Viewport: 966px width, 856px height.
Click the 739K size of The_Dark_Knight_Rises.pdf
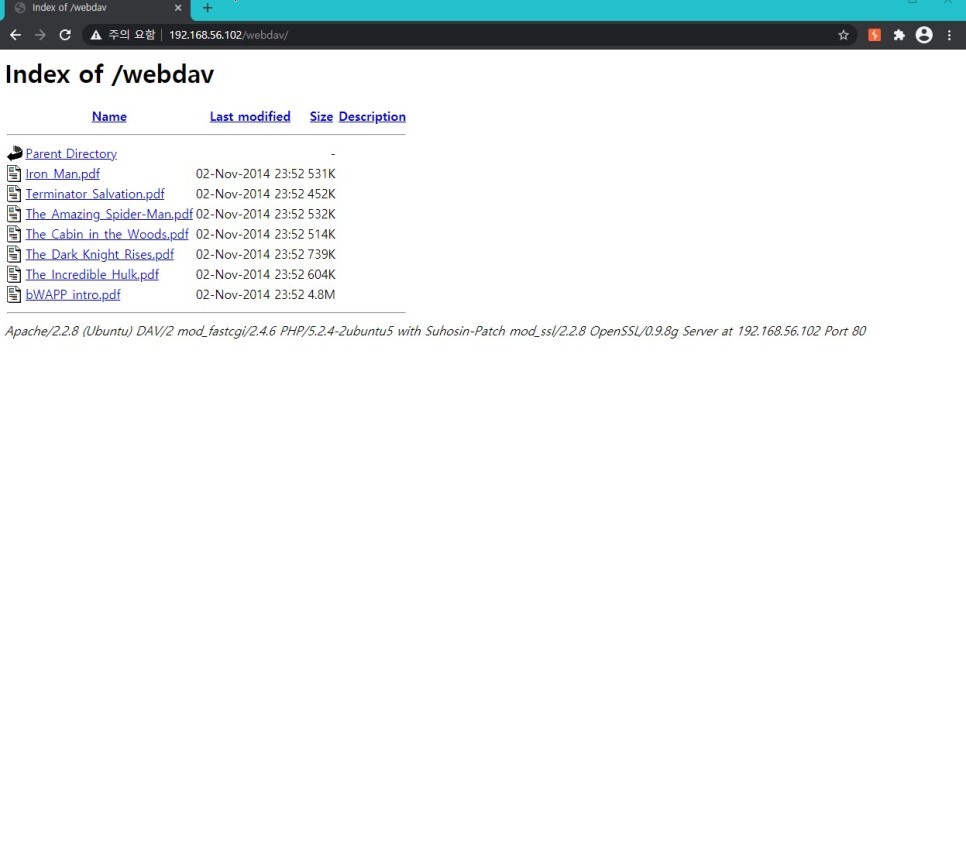pos(322,254)
